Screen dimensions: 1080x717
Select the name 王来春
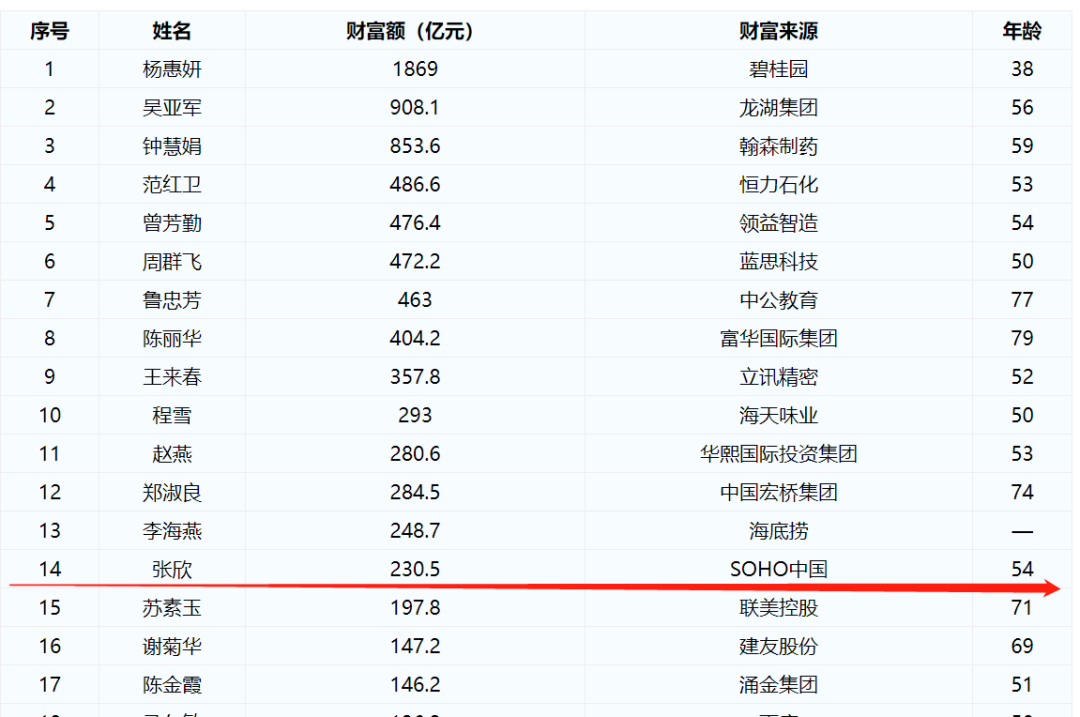pos(172,377)
